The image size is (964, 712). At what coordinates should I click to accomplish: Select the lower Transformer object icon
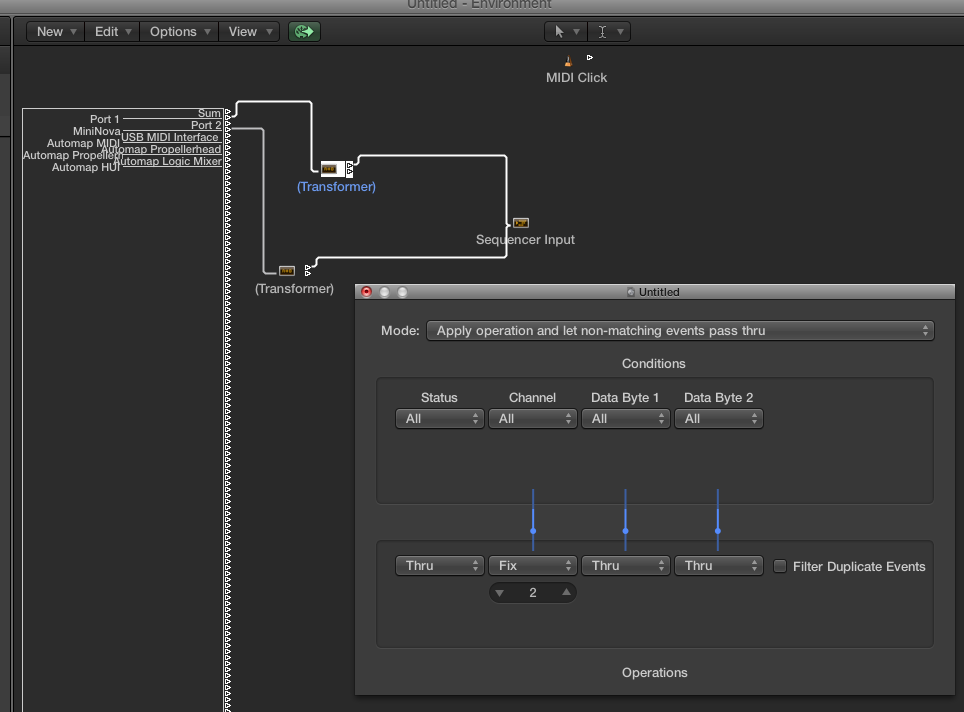pyautogui.click(x=287, y=270)
